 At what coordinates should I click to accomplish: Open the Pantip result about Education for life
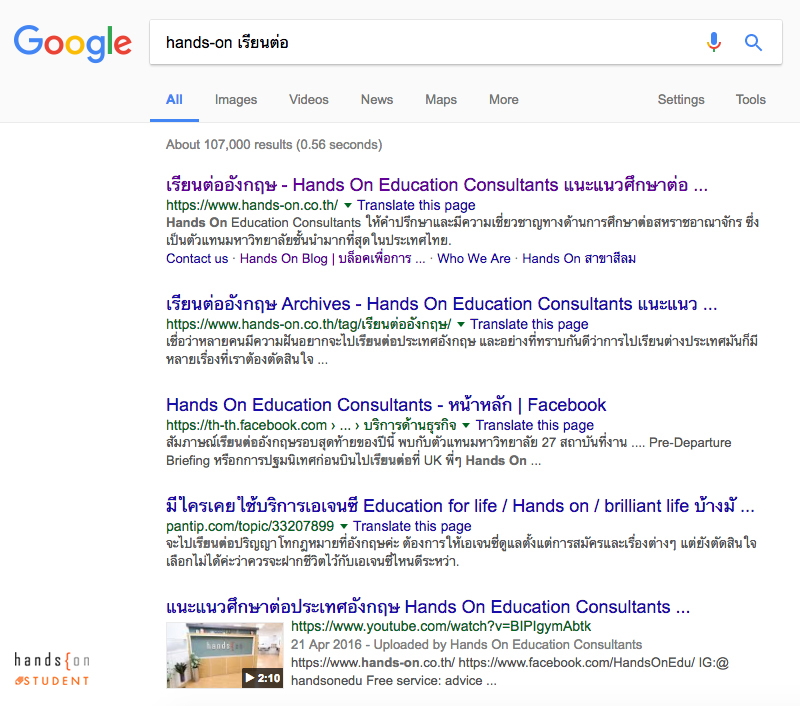click(x=460, y=506)
